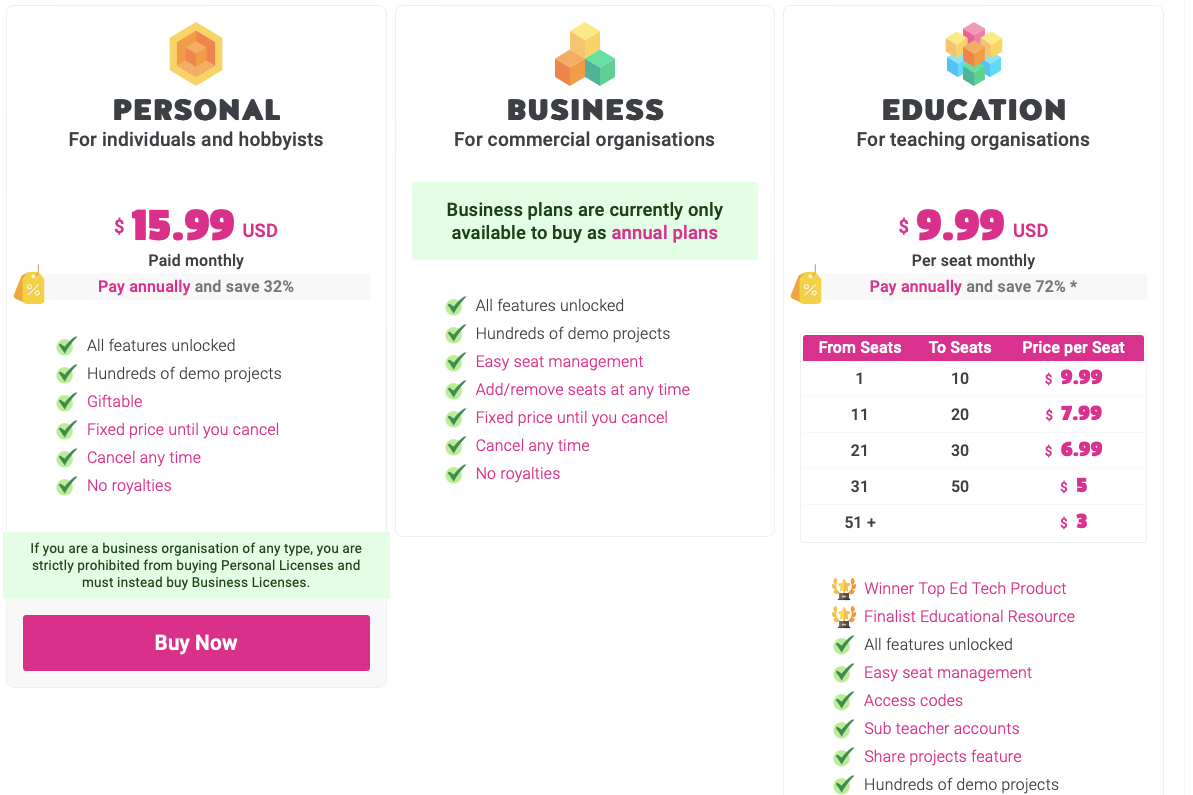Open the annual plans link in Business notice
This screenshot has height=795, width=1193.
tap(664, 233)
